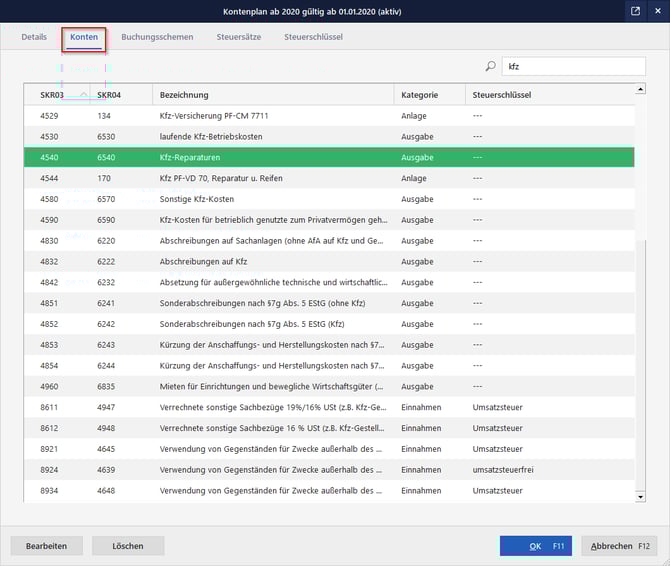Click the Abbrechen F12 button

(618, 546)
